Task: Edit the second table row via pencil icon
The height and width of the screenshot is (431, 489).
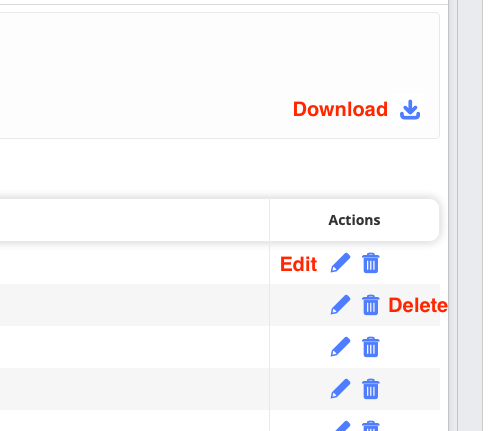Action: 340,305
